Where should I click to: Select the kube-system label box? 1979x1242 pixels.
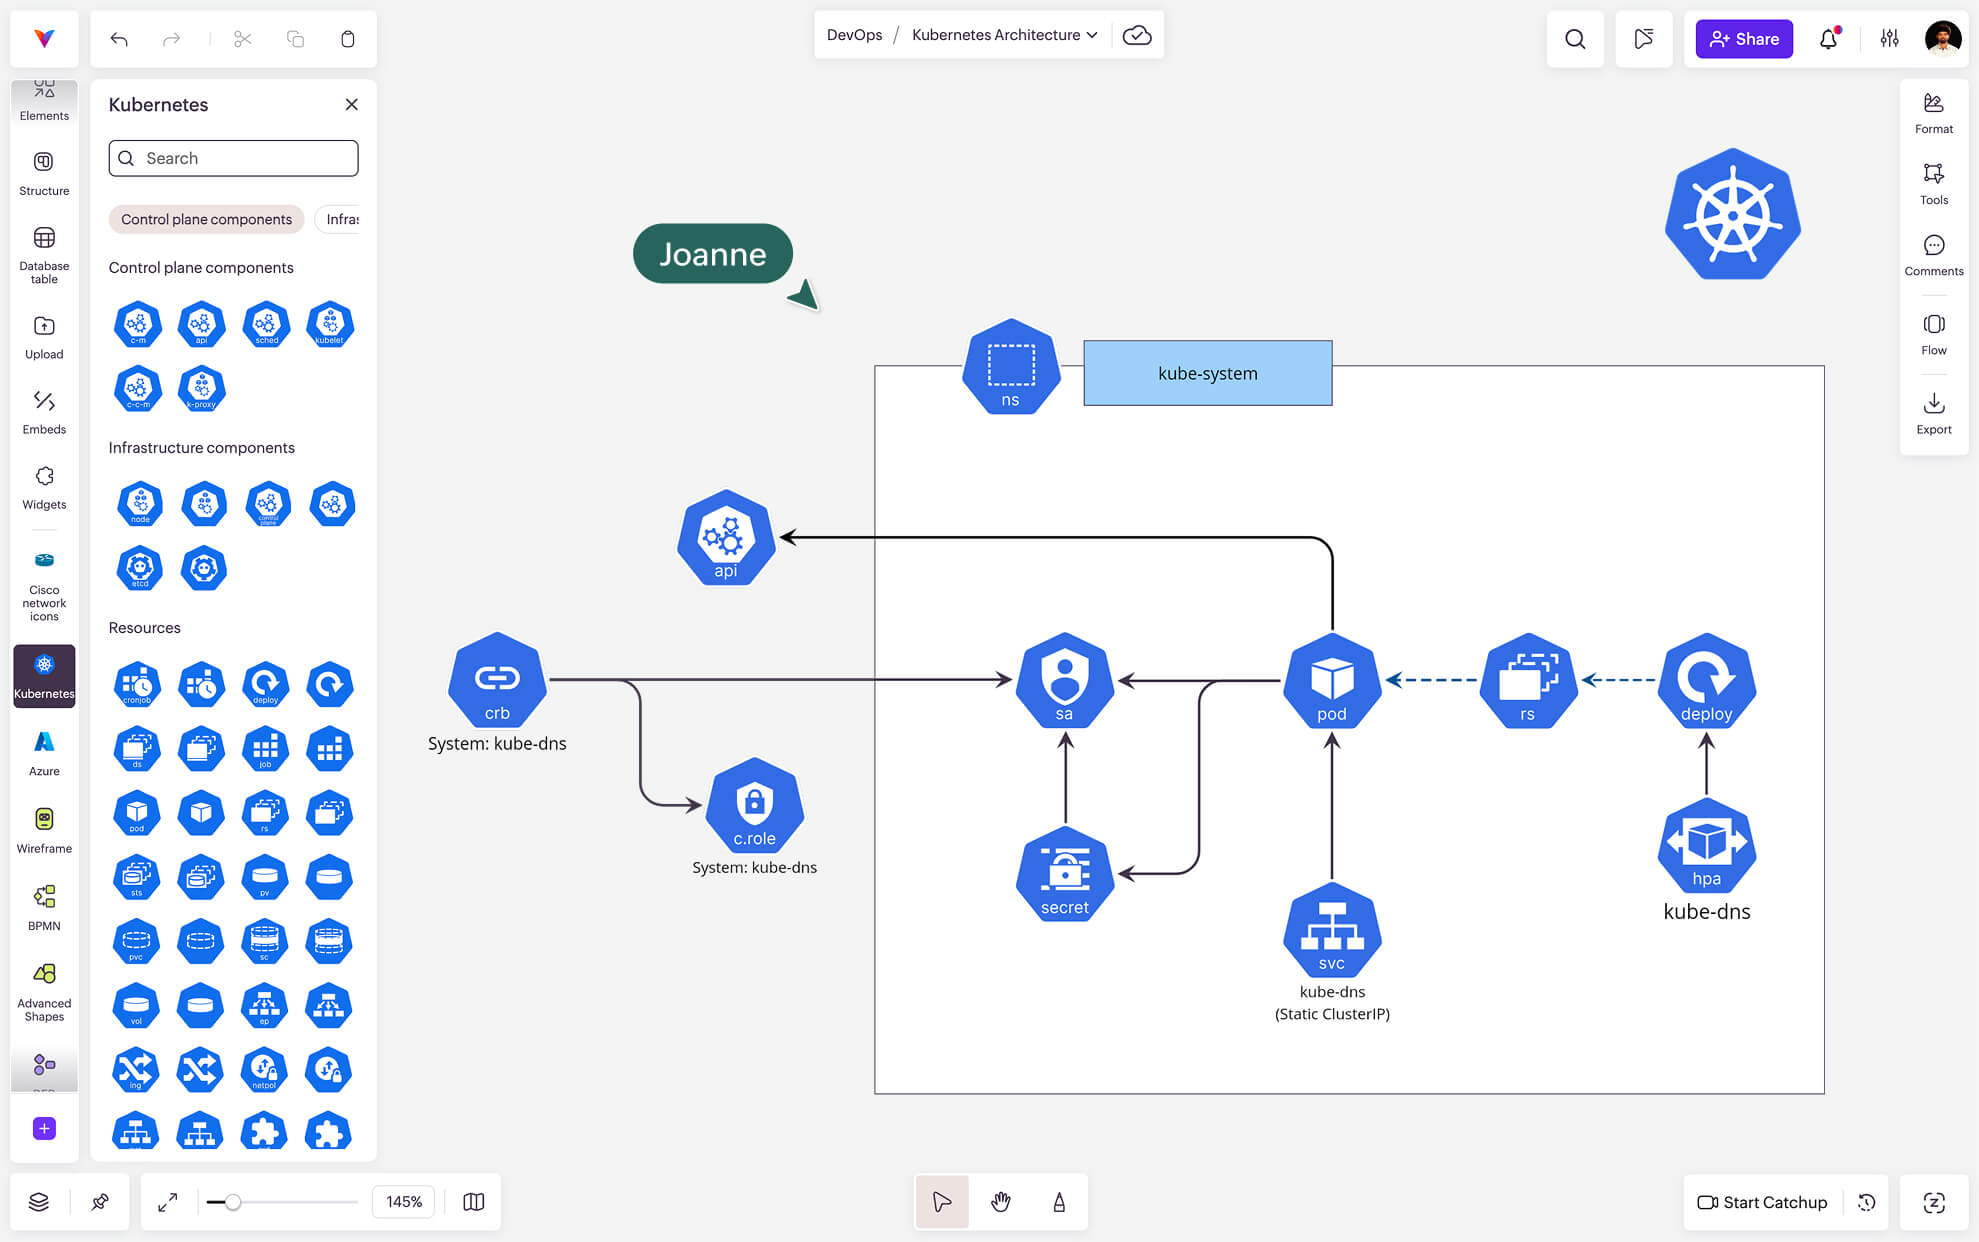point(1207,373)
